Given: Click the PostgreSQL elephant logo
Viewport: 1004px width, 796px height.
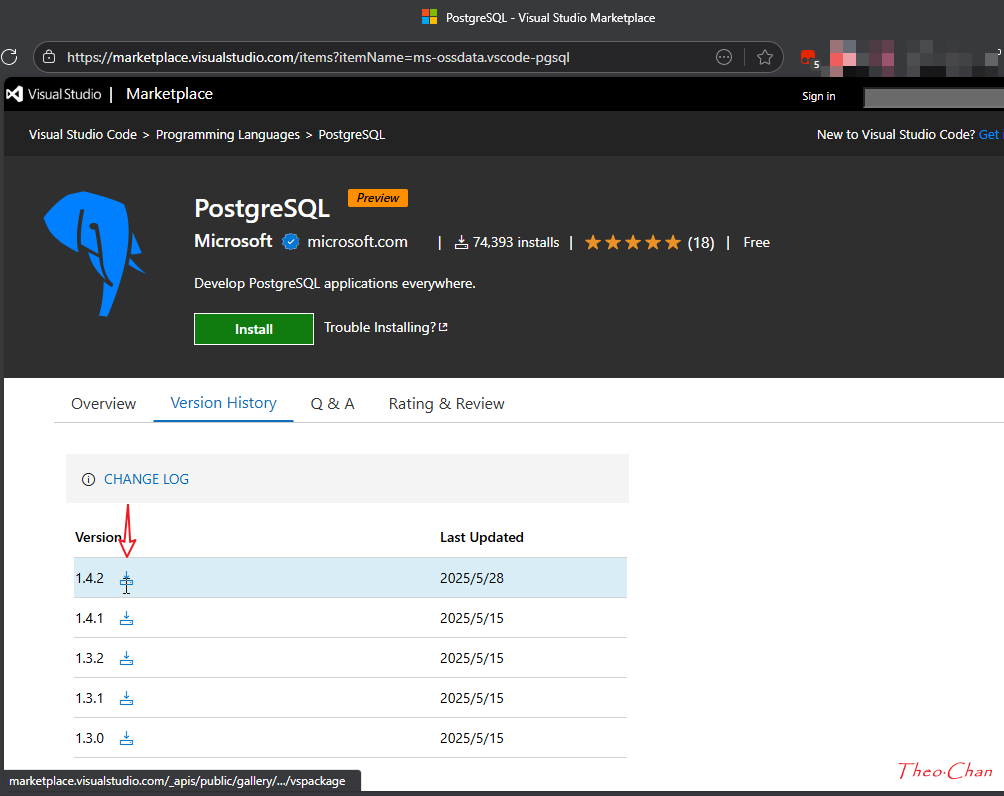Looking at the screenshot, I should [x=95, y=254].
